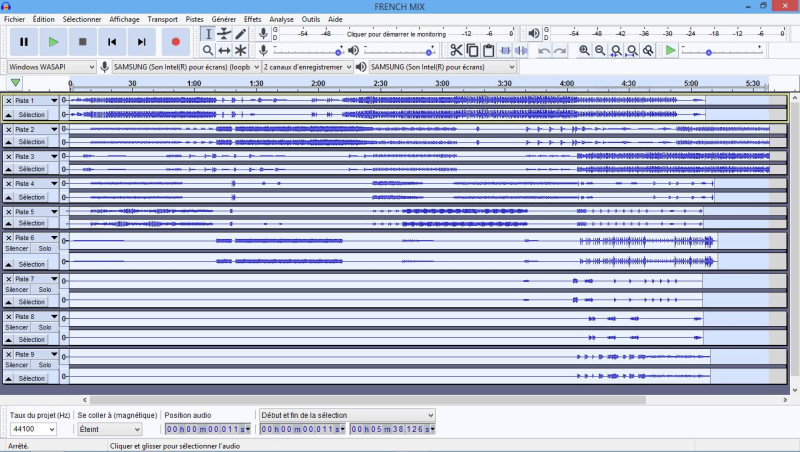Skip to start of the project

[113, 41]
